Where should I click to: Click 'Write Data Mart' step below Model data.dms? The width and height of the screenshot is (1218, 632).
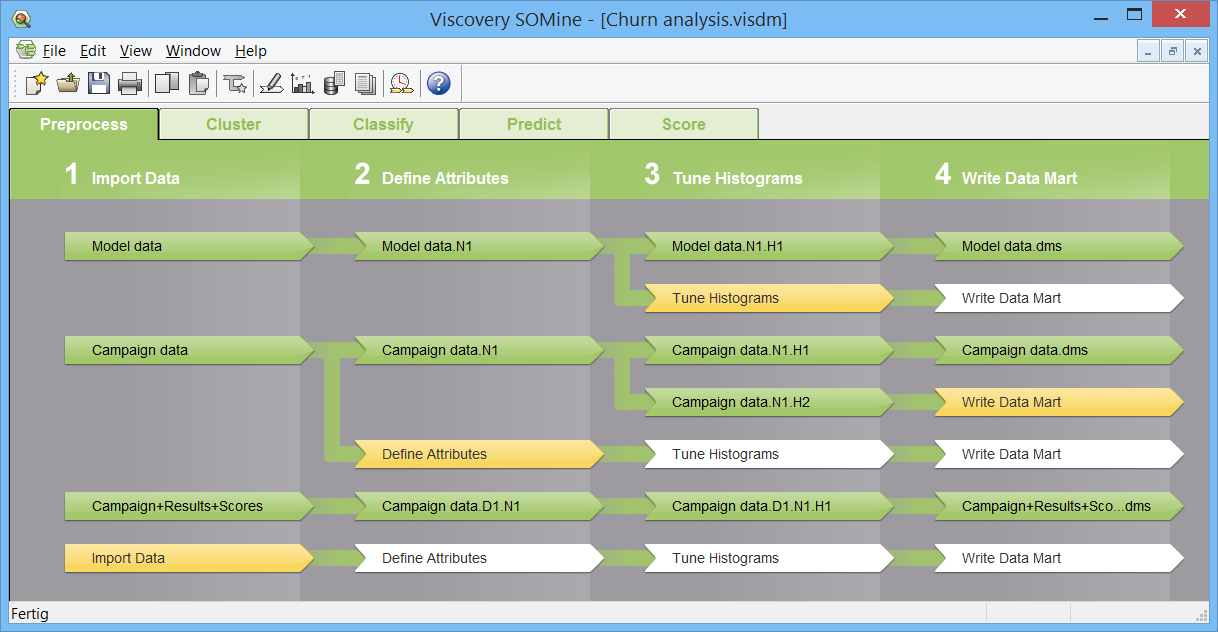tap(1059, 298)
